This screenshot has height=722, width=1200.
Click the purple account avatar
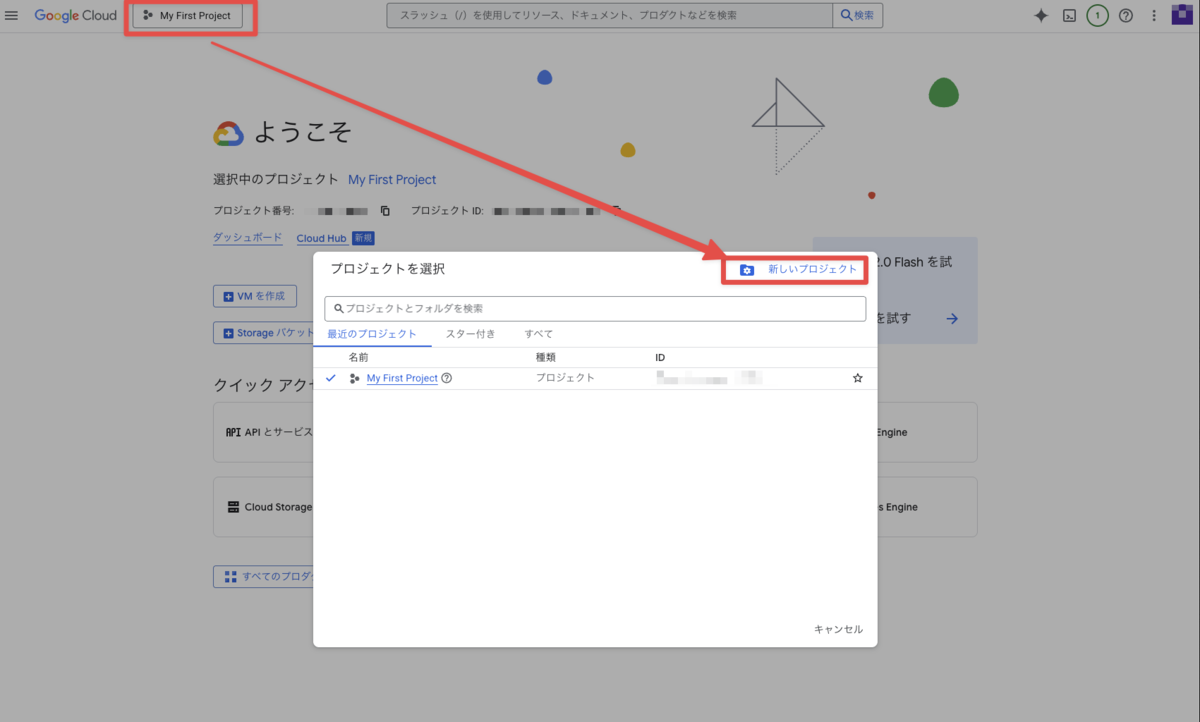(1182, 16)
